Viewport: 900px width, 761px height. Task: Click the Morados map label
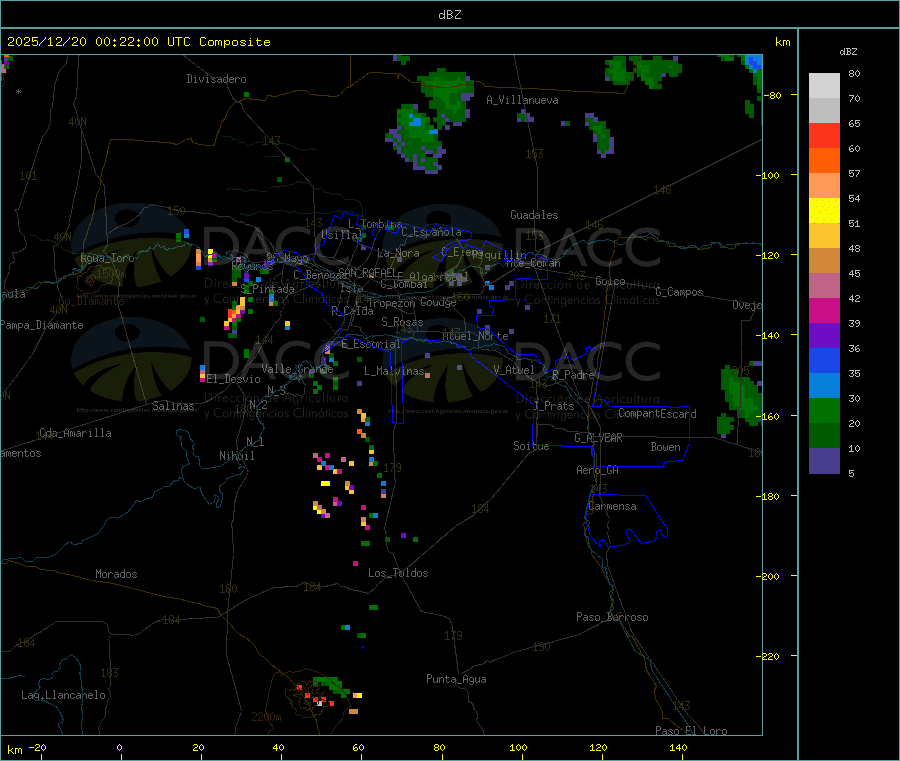point(116,574)
